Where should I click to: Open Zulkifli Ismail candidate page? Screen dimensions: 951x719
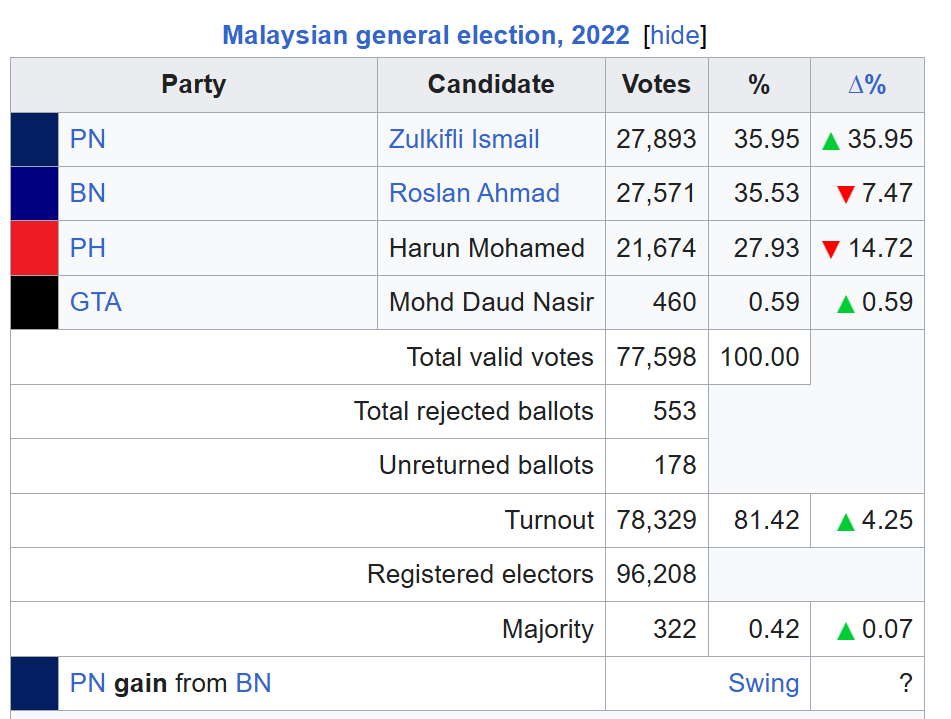pos(464,139)
